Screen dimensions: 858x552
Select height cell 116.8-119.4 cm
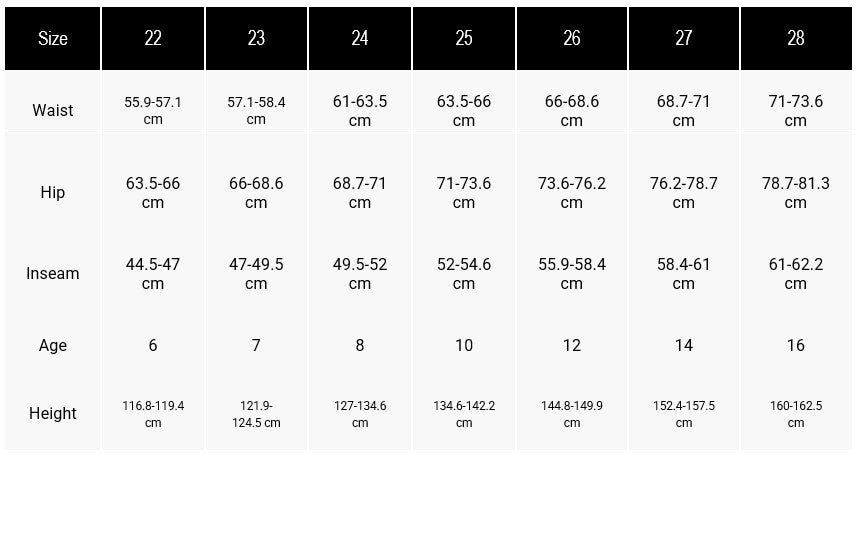point(153,414)
